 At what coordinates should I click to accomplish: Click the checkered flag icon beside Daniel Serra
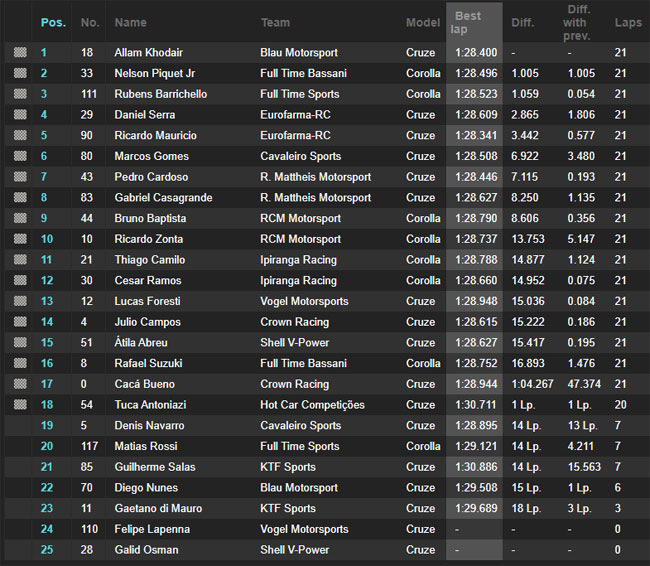[20, 114]
